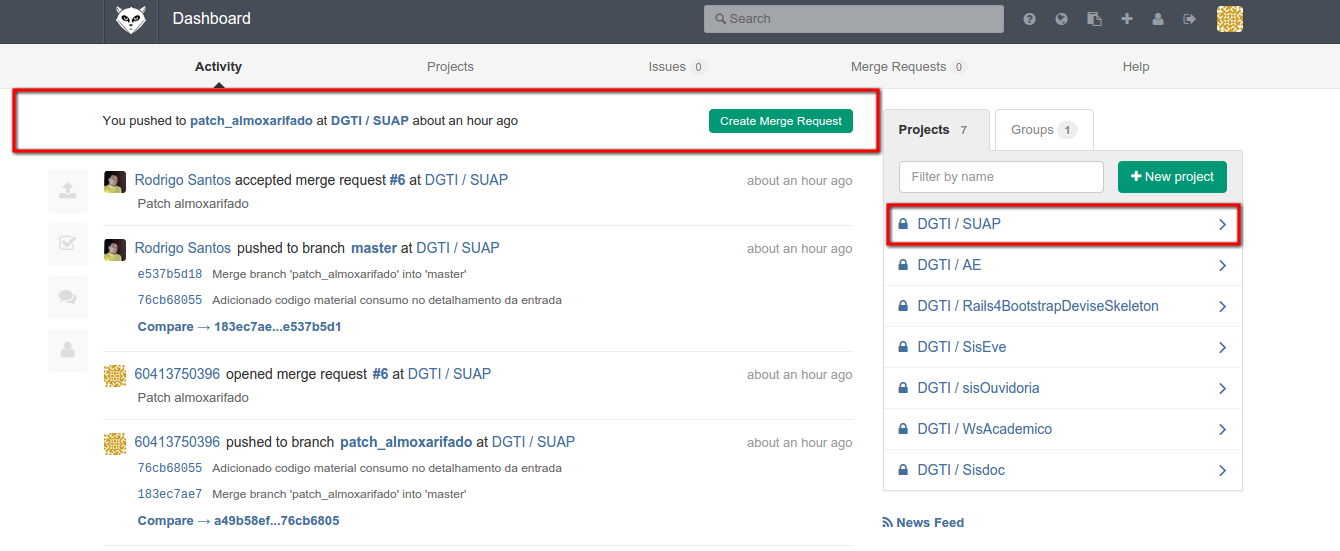Screen dimensions: 1340x551
Task: Open chevron for DGTI / SisEve
Action: 1222,347
